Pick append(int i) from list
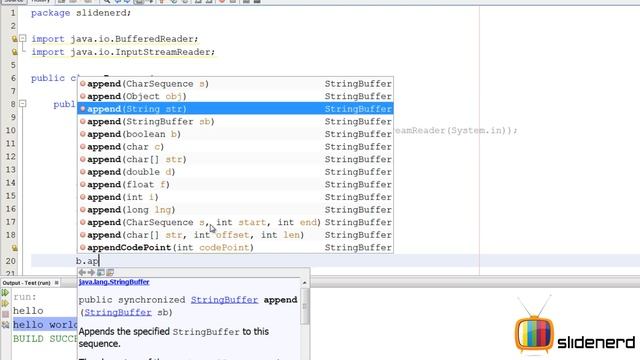 pos(236,197)
